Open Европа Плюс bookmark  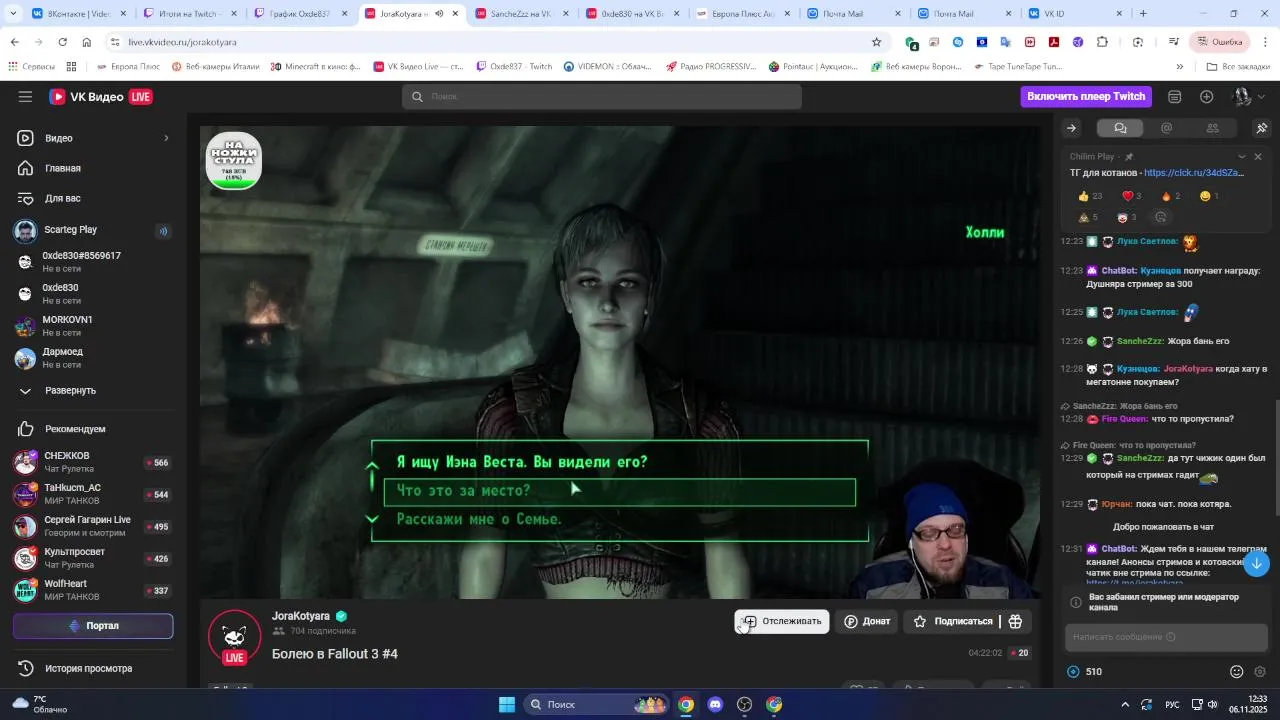(x=129, y=66)
